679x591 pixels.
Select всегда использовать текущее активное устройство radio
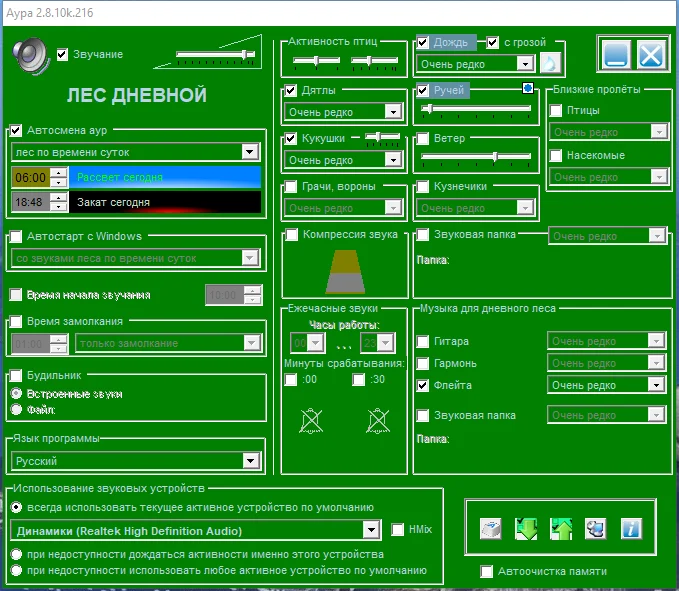16,507
